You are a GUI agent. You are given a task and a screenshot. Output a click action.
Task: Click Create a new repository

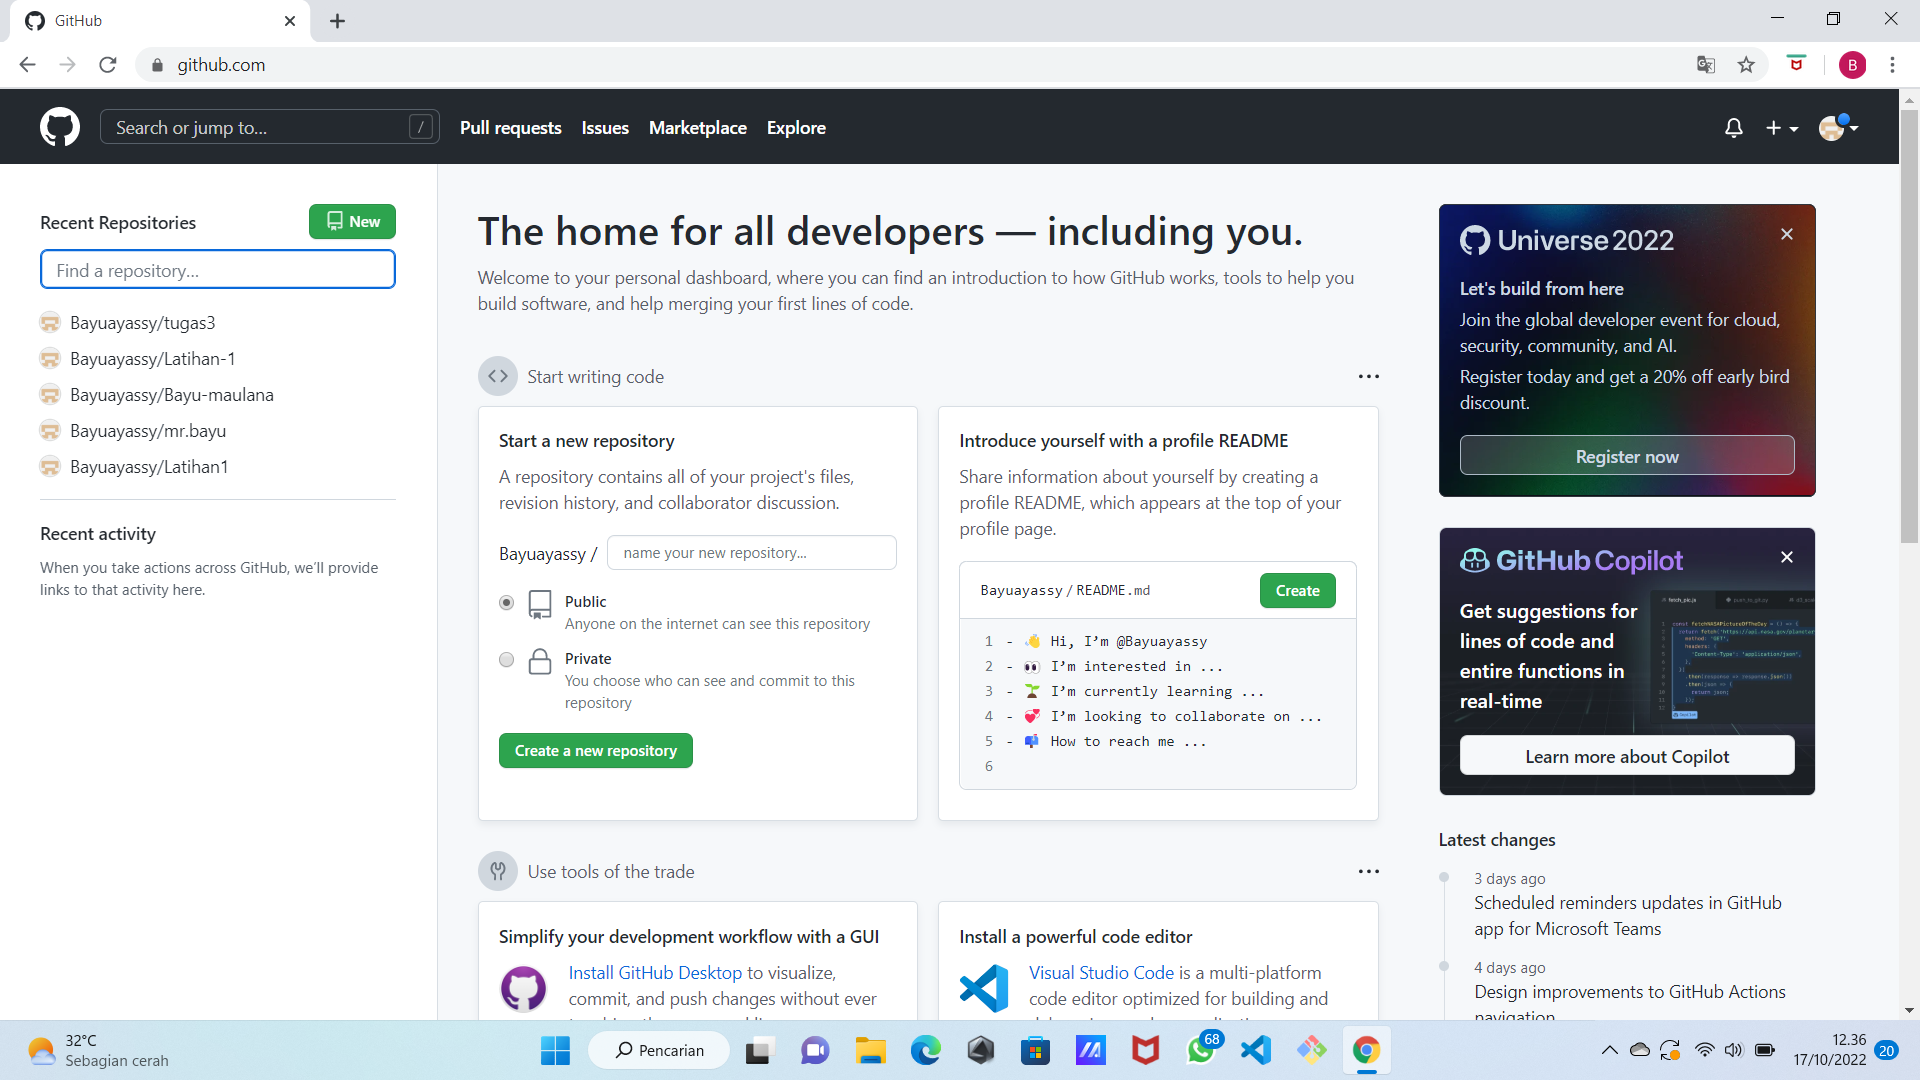(x=595, y=750)
